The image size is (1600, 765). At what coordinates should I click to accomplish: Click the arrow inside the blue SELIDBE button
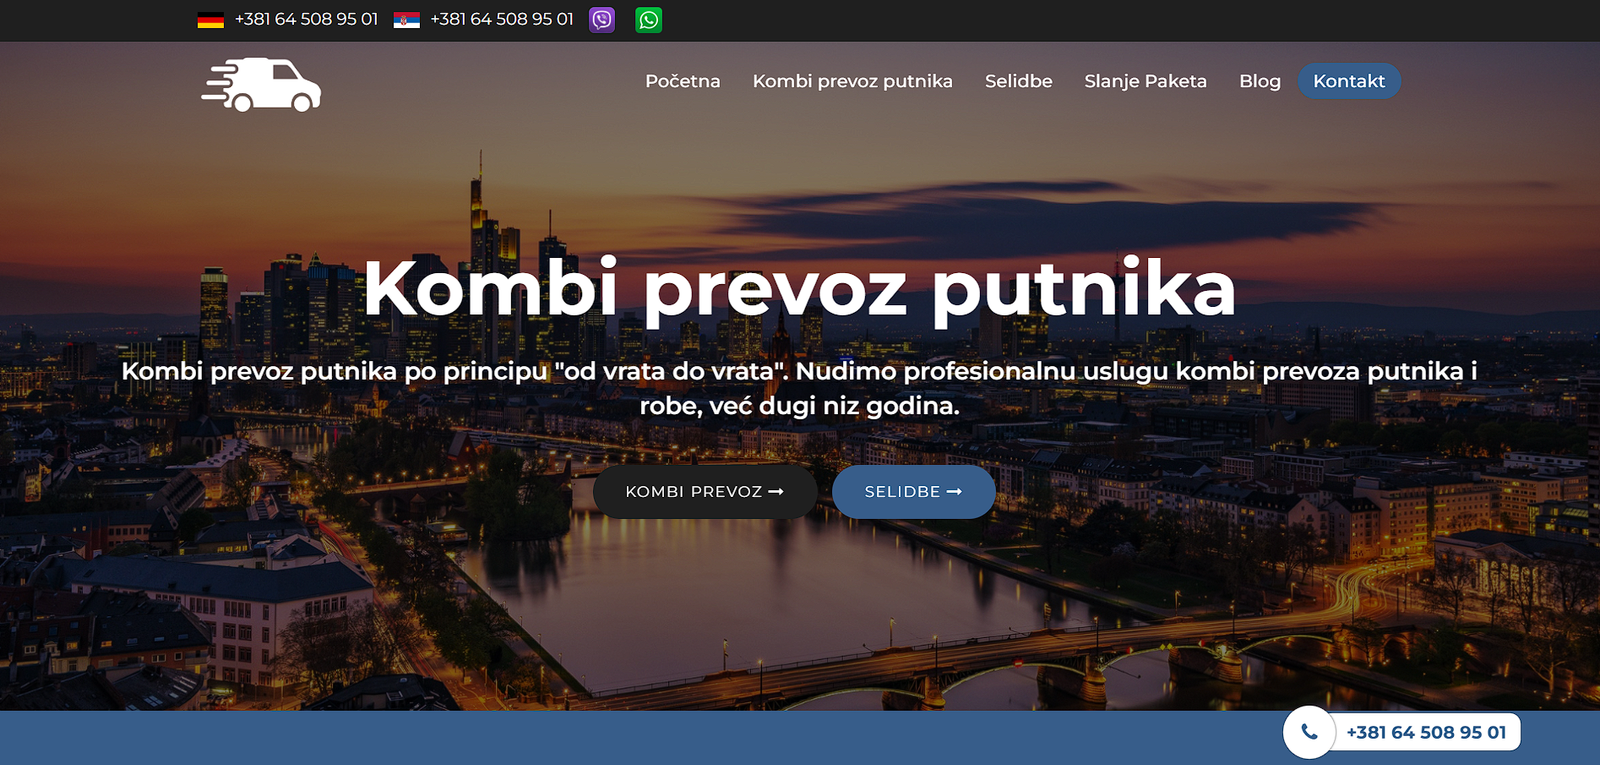pos(954,492)
